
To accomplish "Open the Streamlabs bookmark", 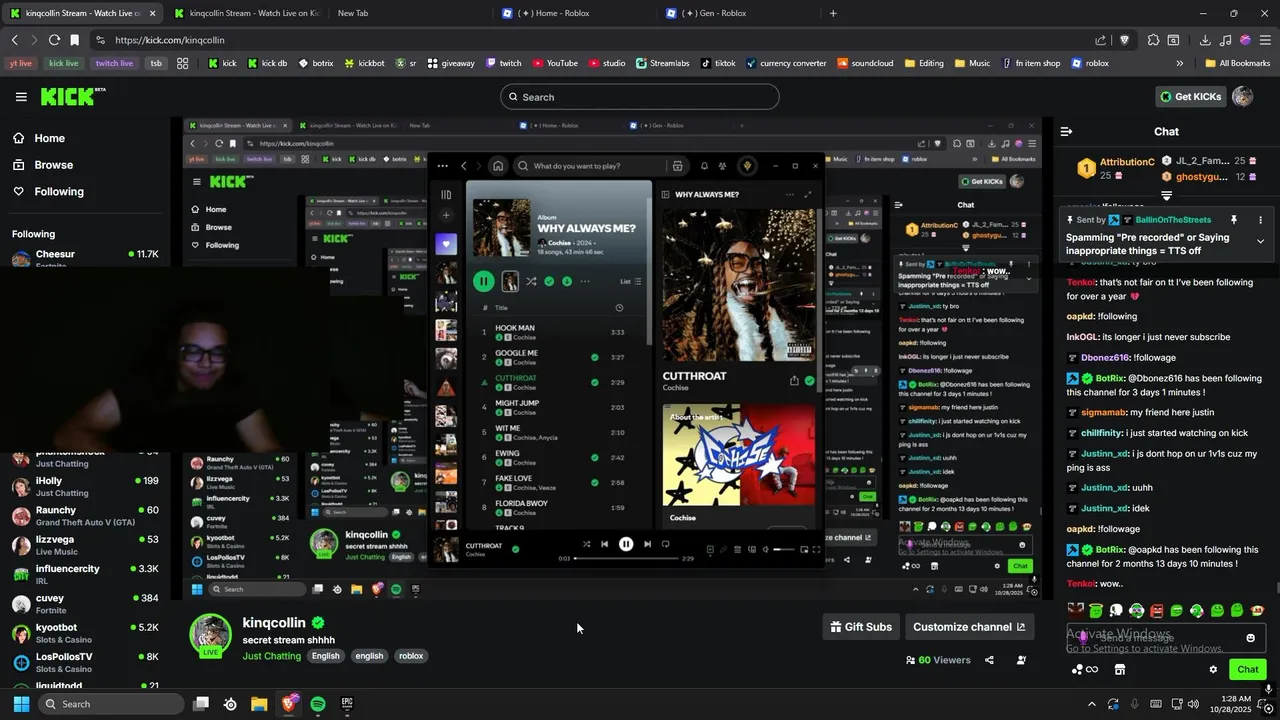I will tap(663, 63).
